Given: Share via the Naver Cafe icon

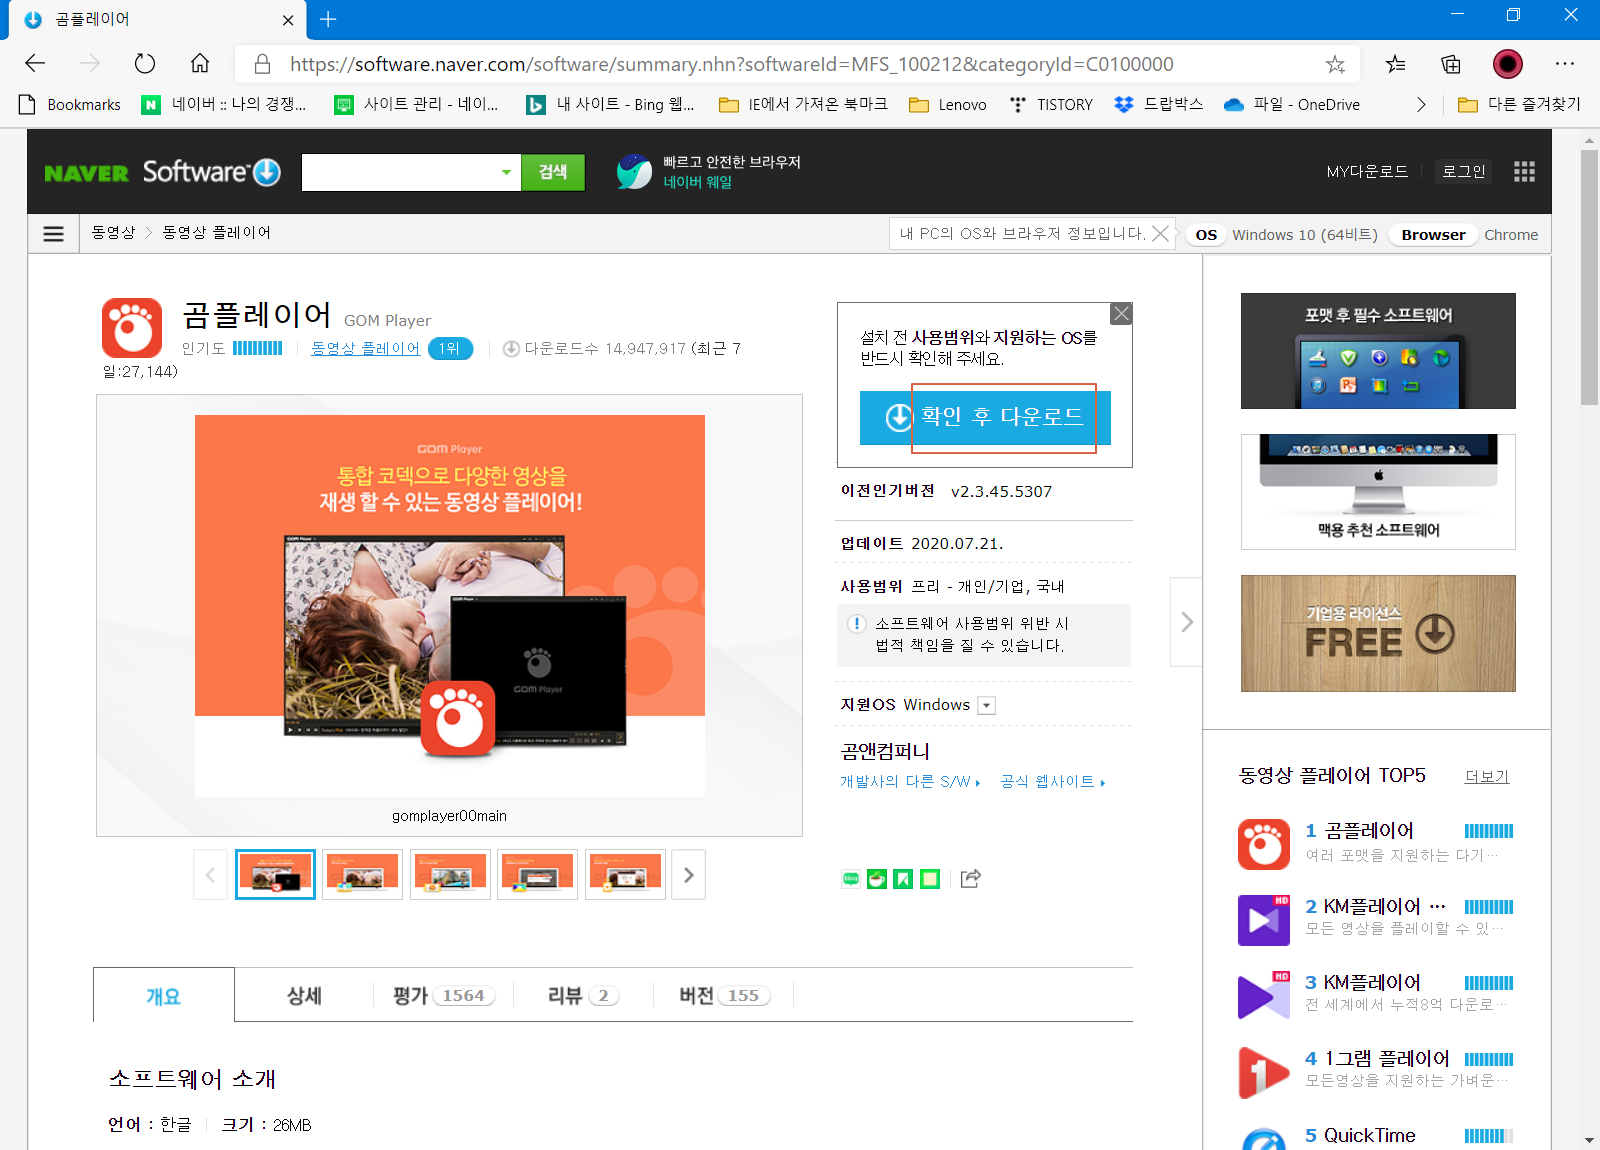Looking at the screenshot, I should pos(877,879).
